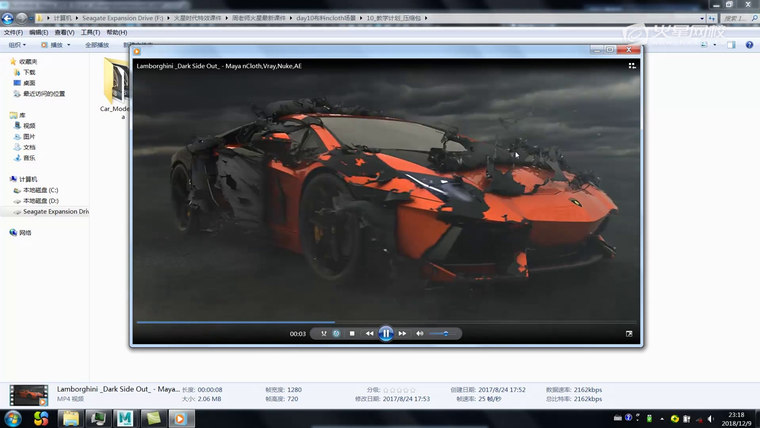Open the Windows Start menu
This screenshot has width=760, height=428.
click(13, 418)
